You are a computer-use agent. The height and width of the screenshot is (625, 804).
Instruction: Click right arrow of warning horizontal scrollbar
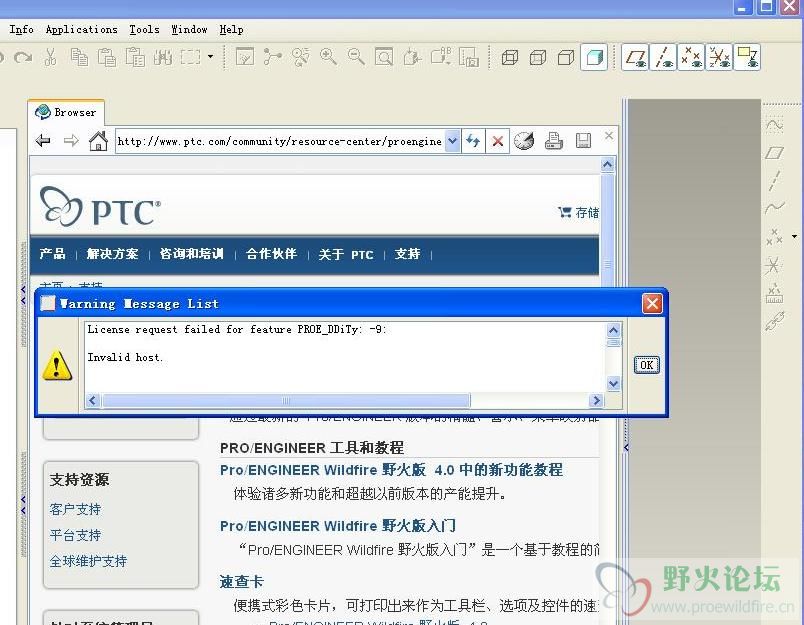(x=596, y=400)
